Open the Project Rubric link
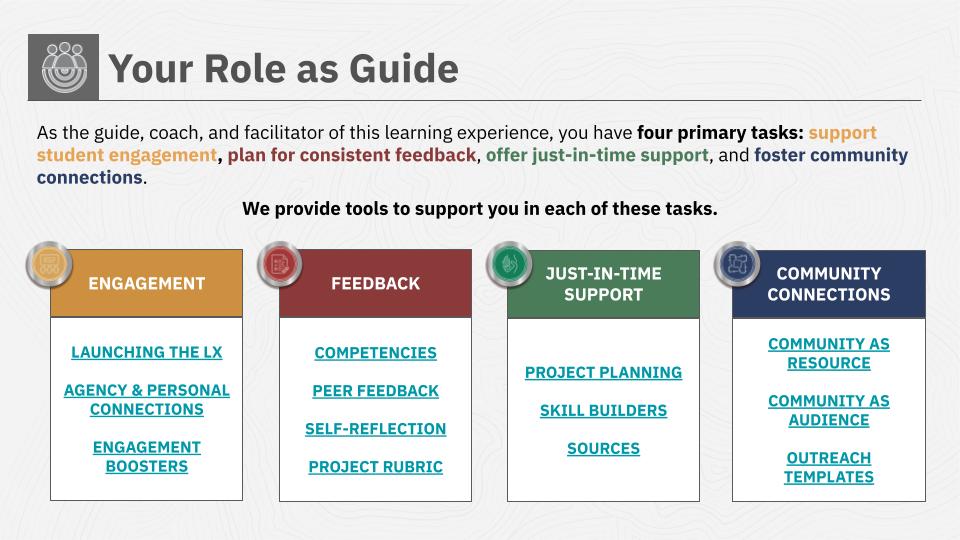 click(375, 467)
